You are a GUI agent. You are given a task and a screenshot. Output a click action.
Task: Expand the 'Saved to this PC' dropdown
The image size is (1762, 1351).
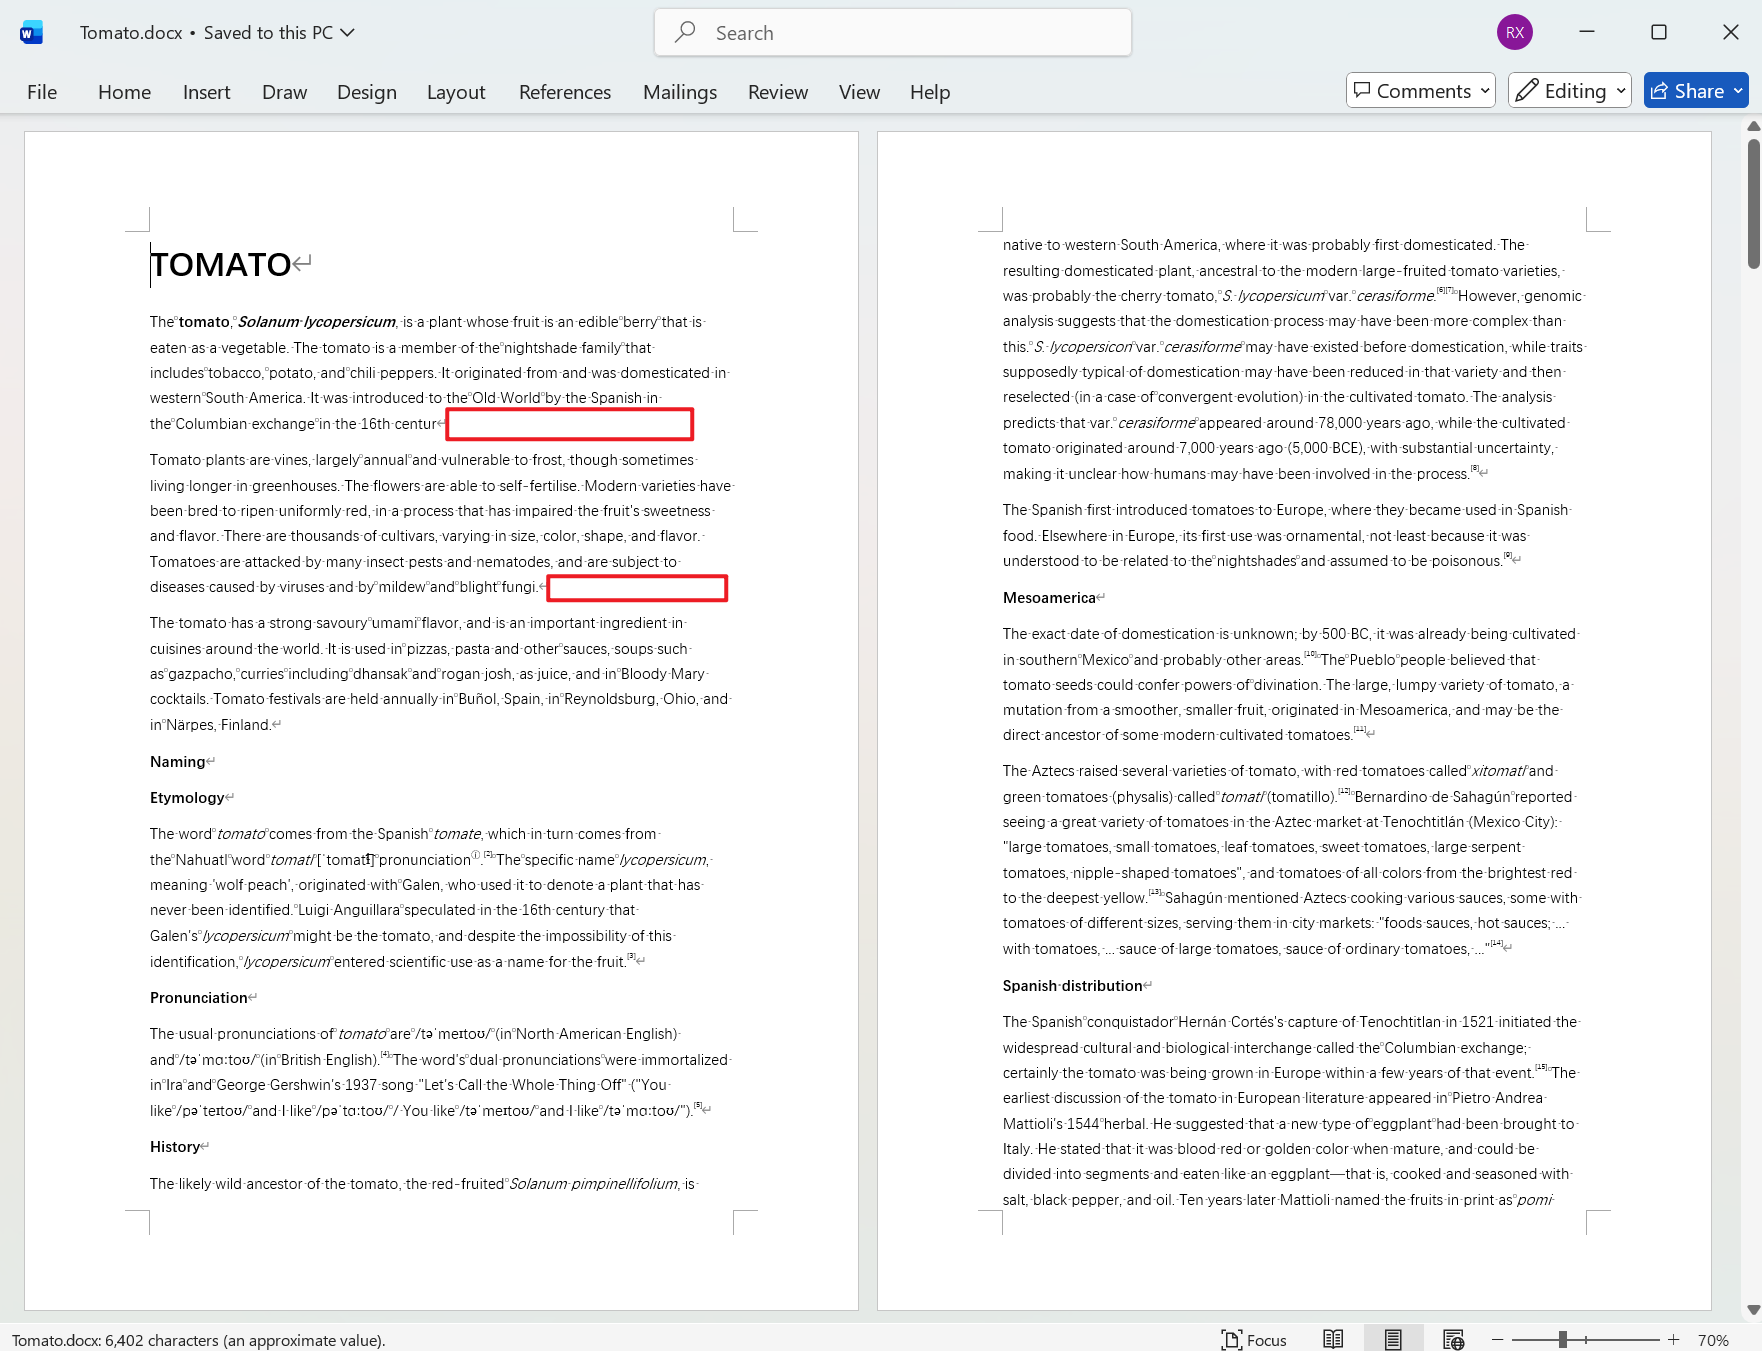pos(346,32)
